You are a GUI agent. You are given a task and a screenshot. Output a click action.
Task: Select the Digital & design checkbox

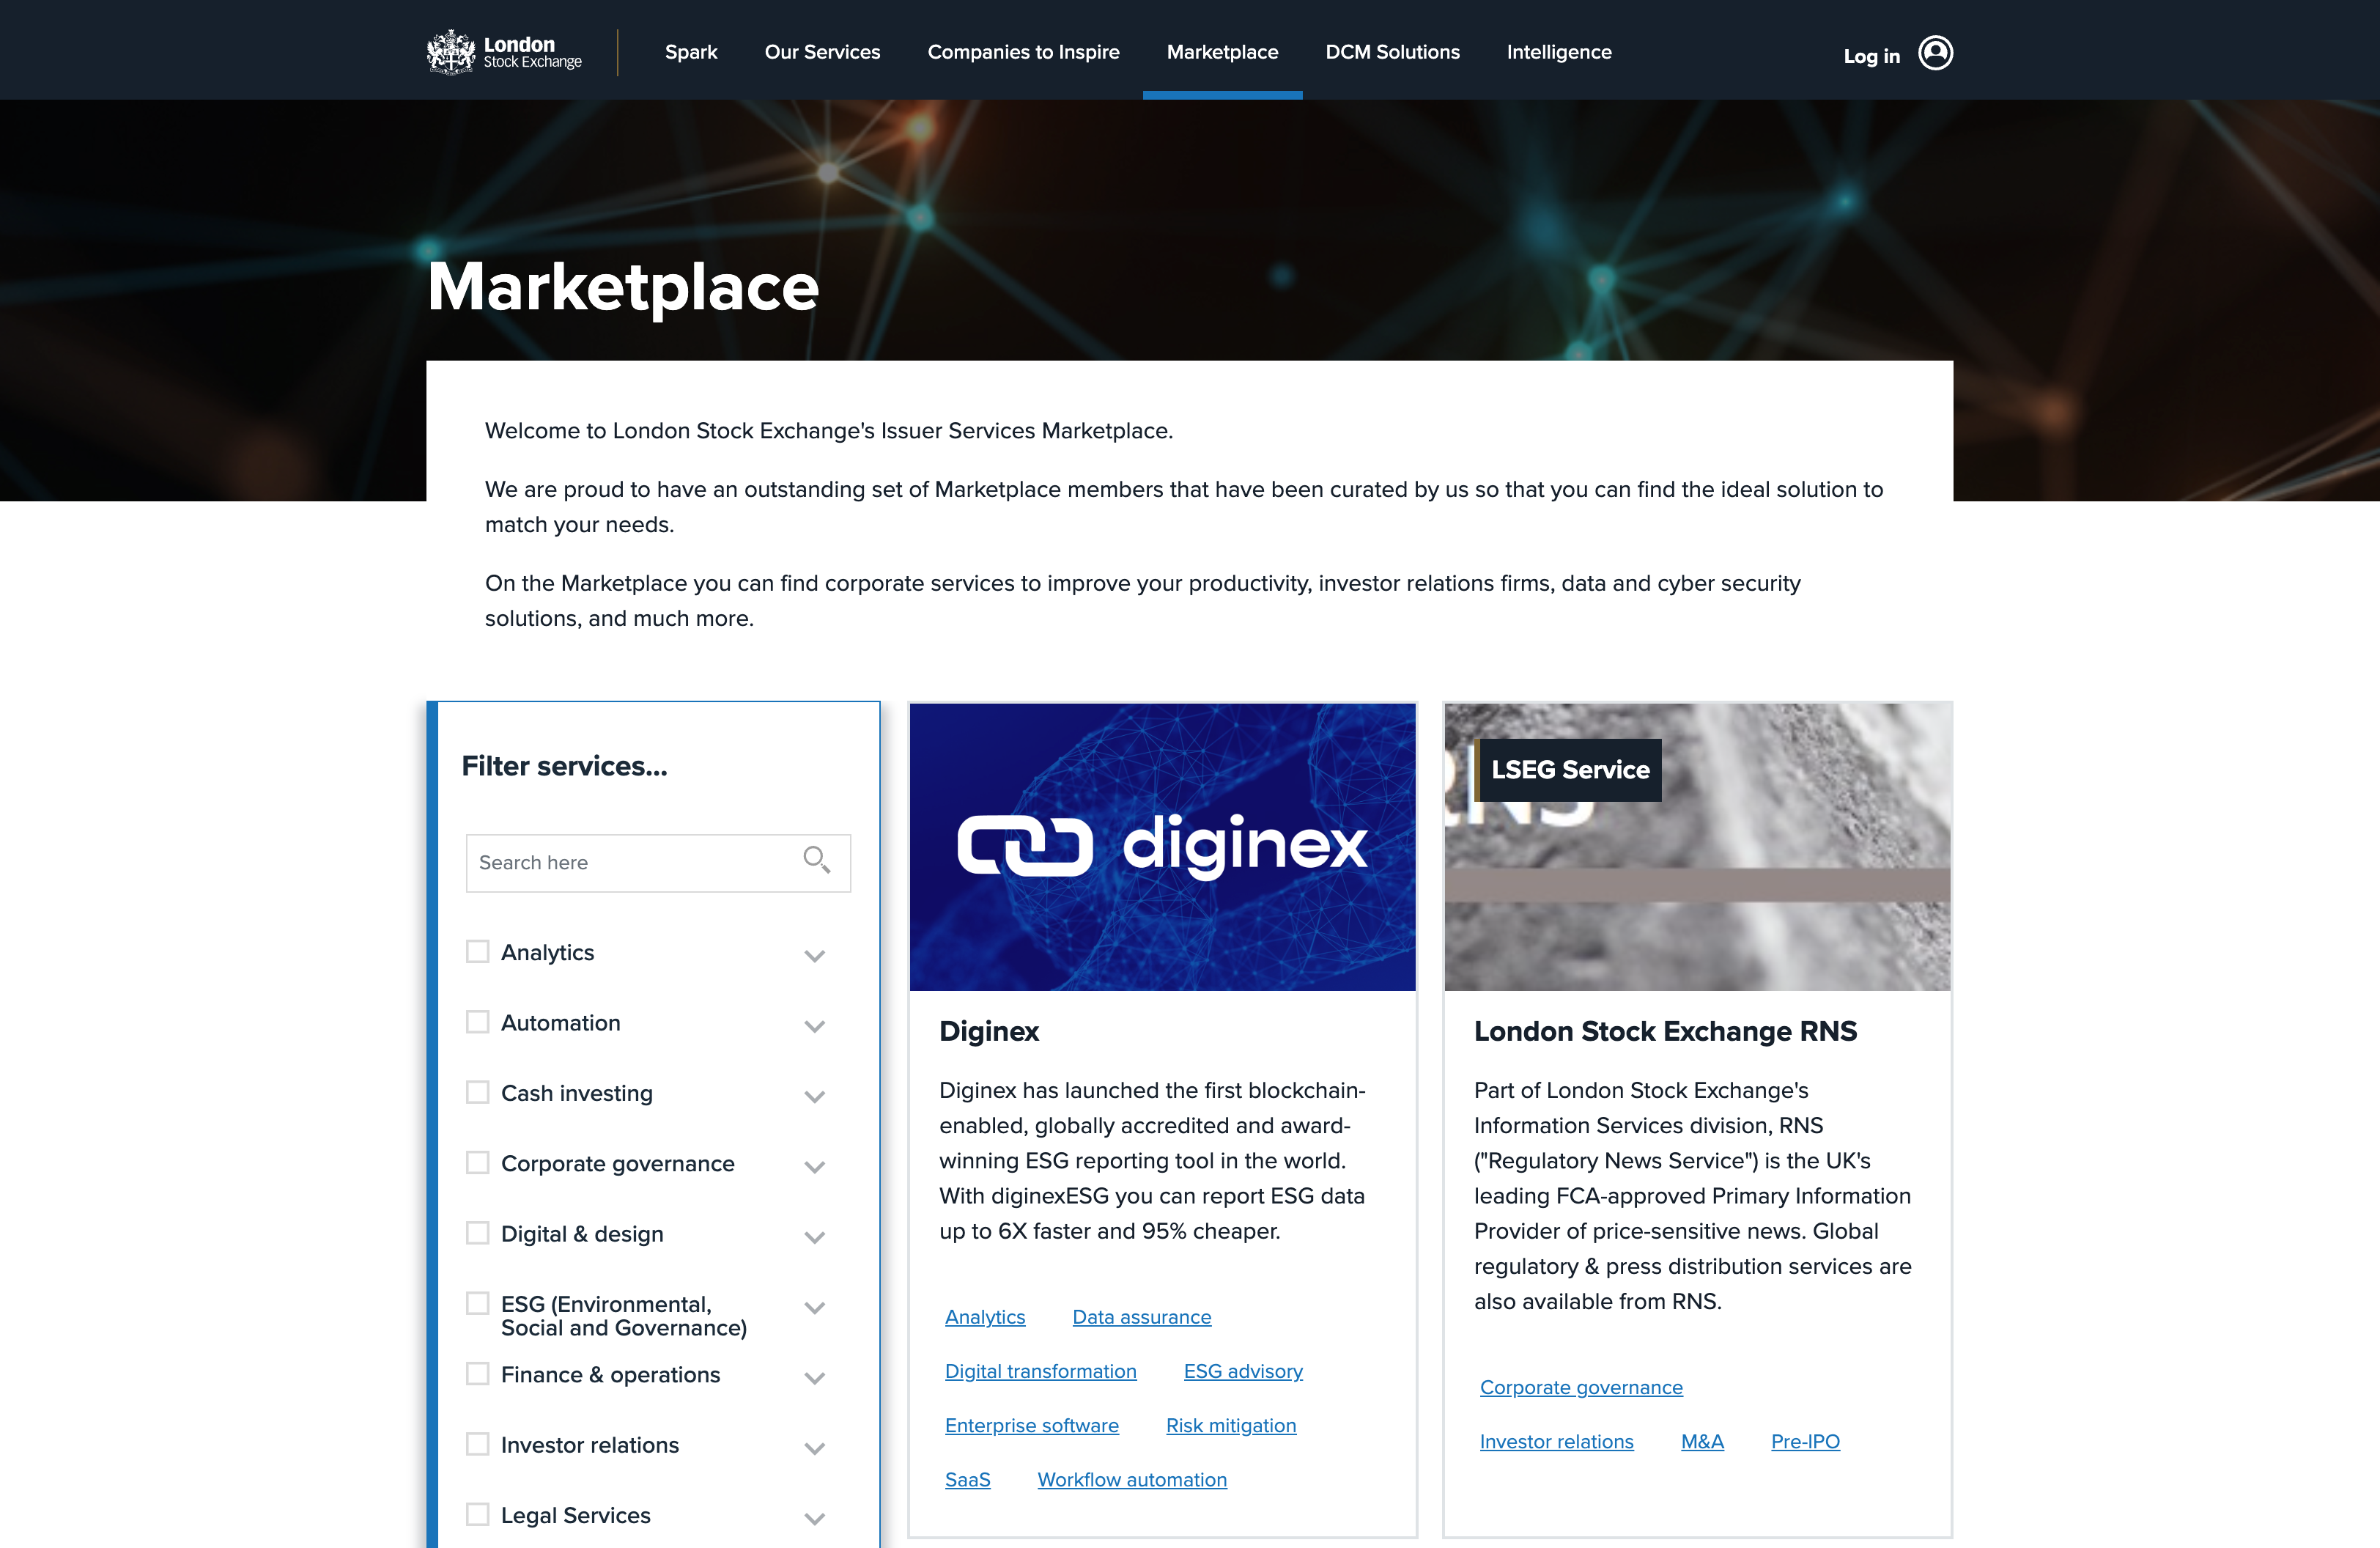point(478,1232)
